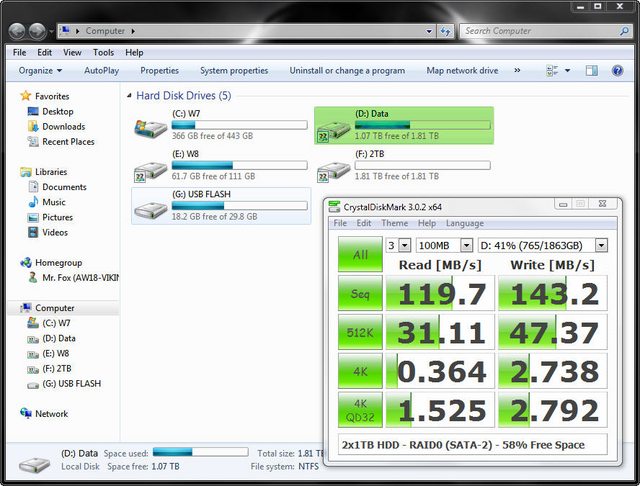The height and width of the screenshot is (486, 640).
Task: Open the address bar history dropdown
Action: [429, 31]
